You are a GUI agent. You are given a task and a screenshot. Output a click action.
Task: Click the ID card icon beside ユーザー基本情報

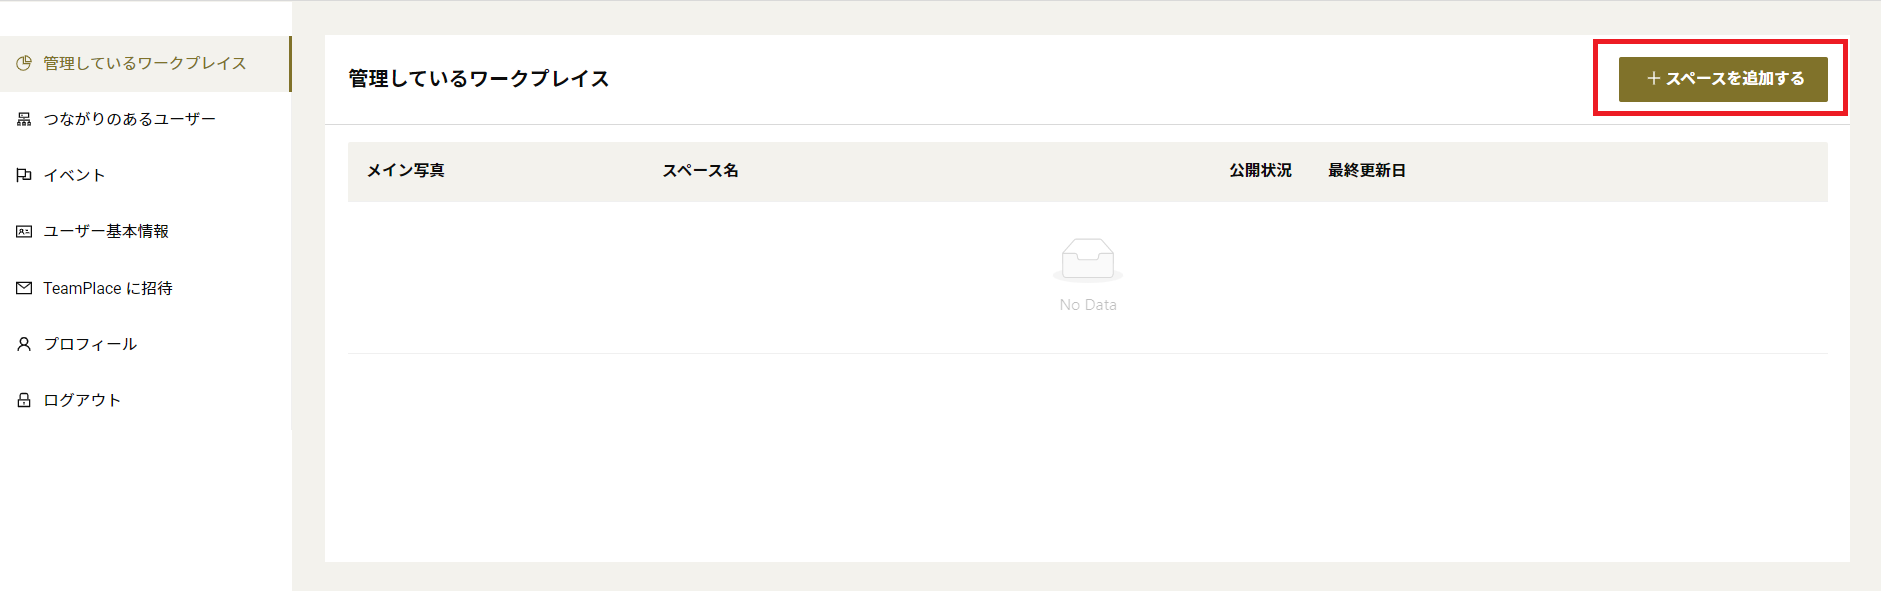(x=24, y=231)
